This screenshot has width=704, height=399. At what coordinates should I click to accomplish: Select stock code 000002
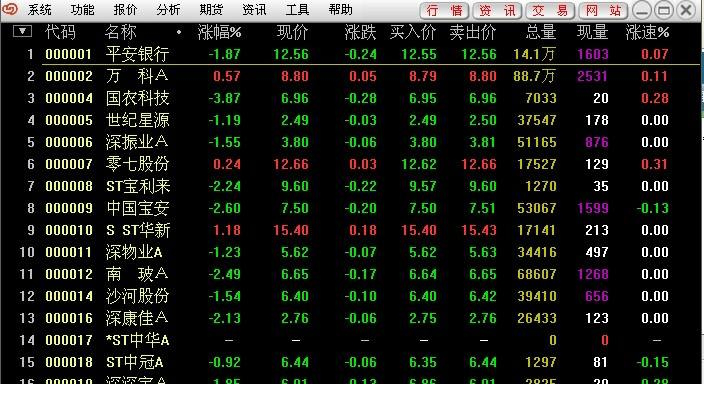(x=69, y=76)
